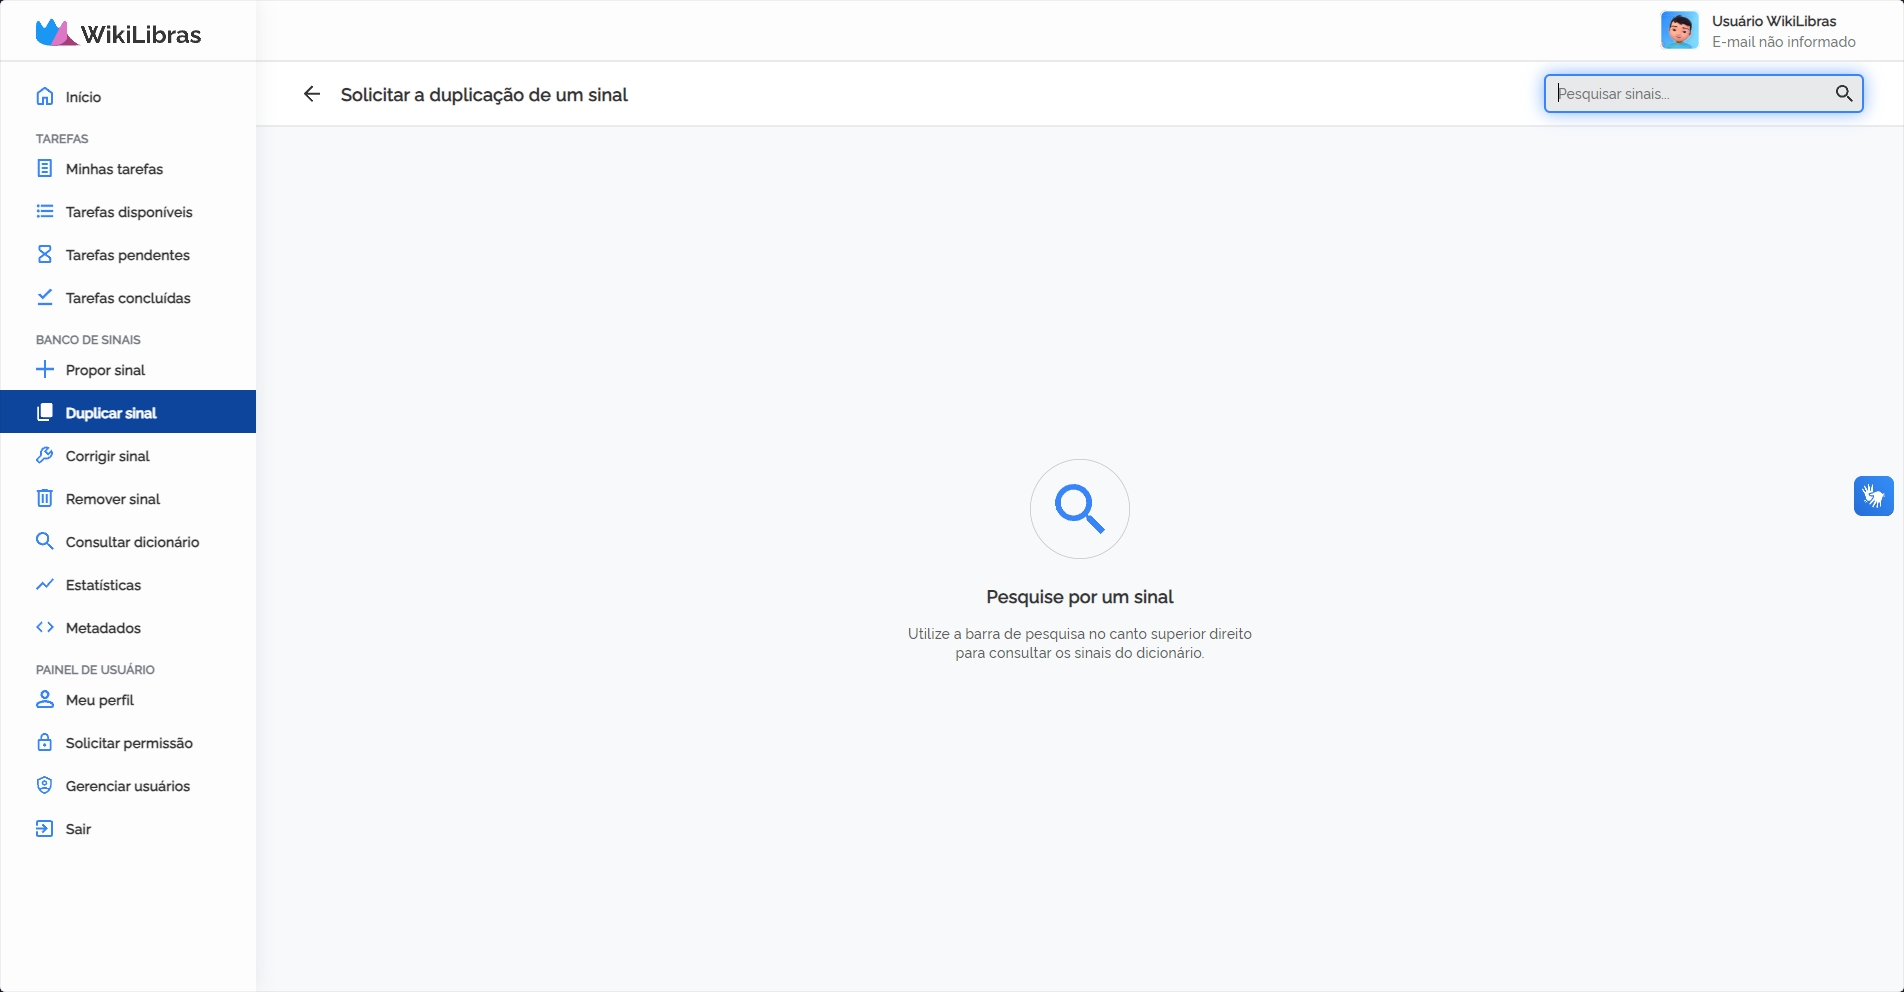Click the hourglass icon for Tarefas pendentes
The height and width of the screenshot is (992, 1904).
[45, 255]
